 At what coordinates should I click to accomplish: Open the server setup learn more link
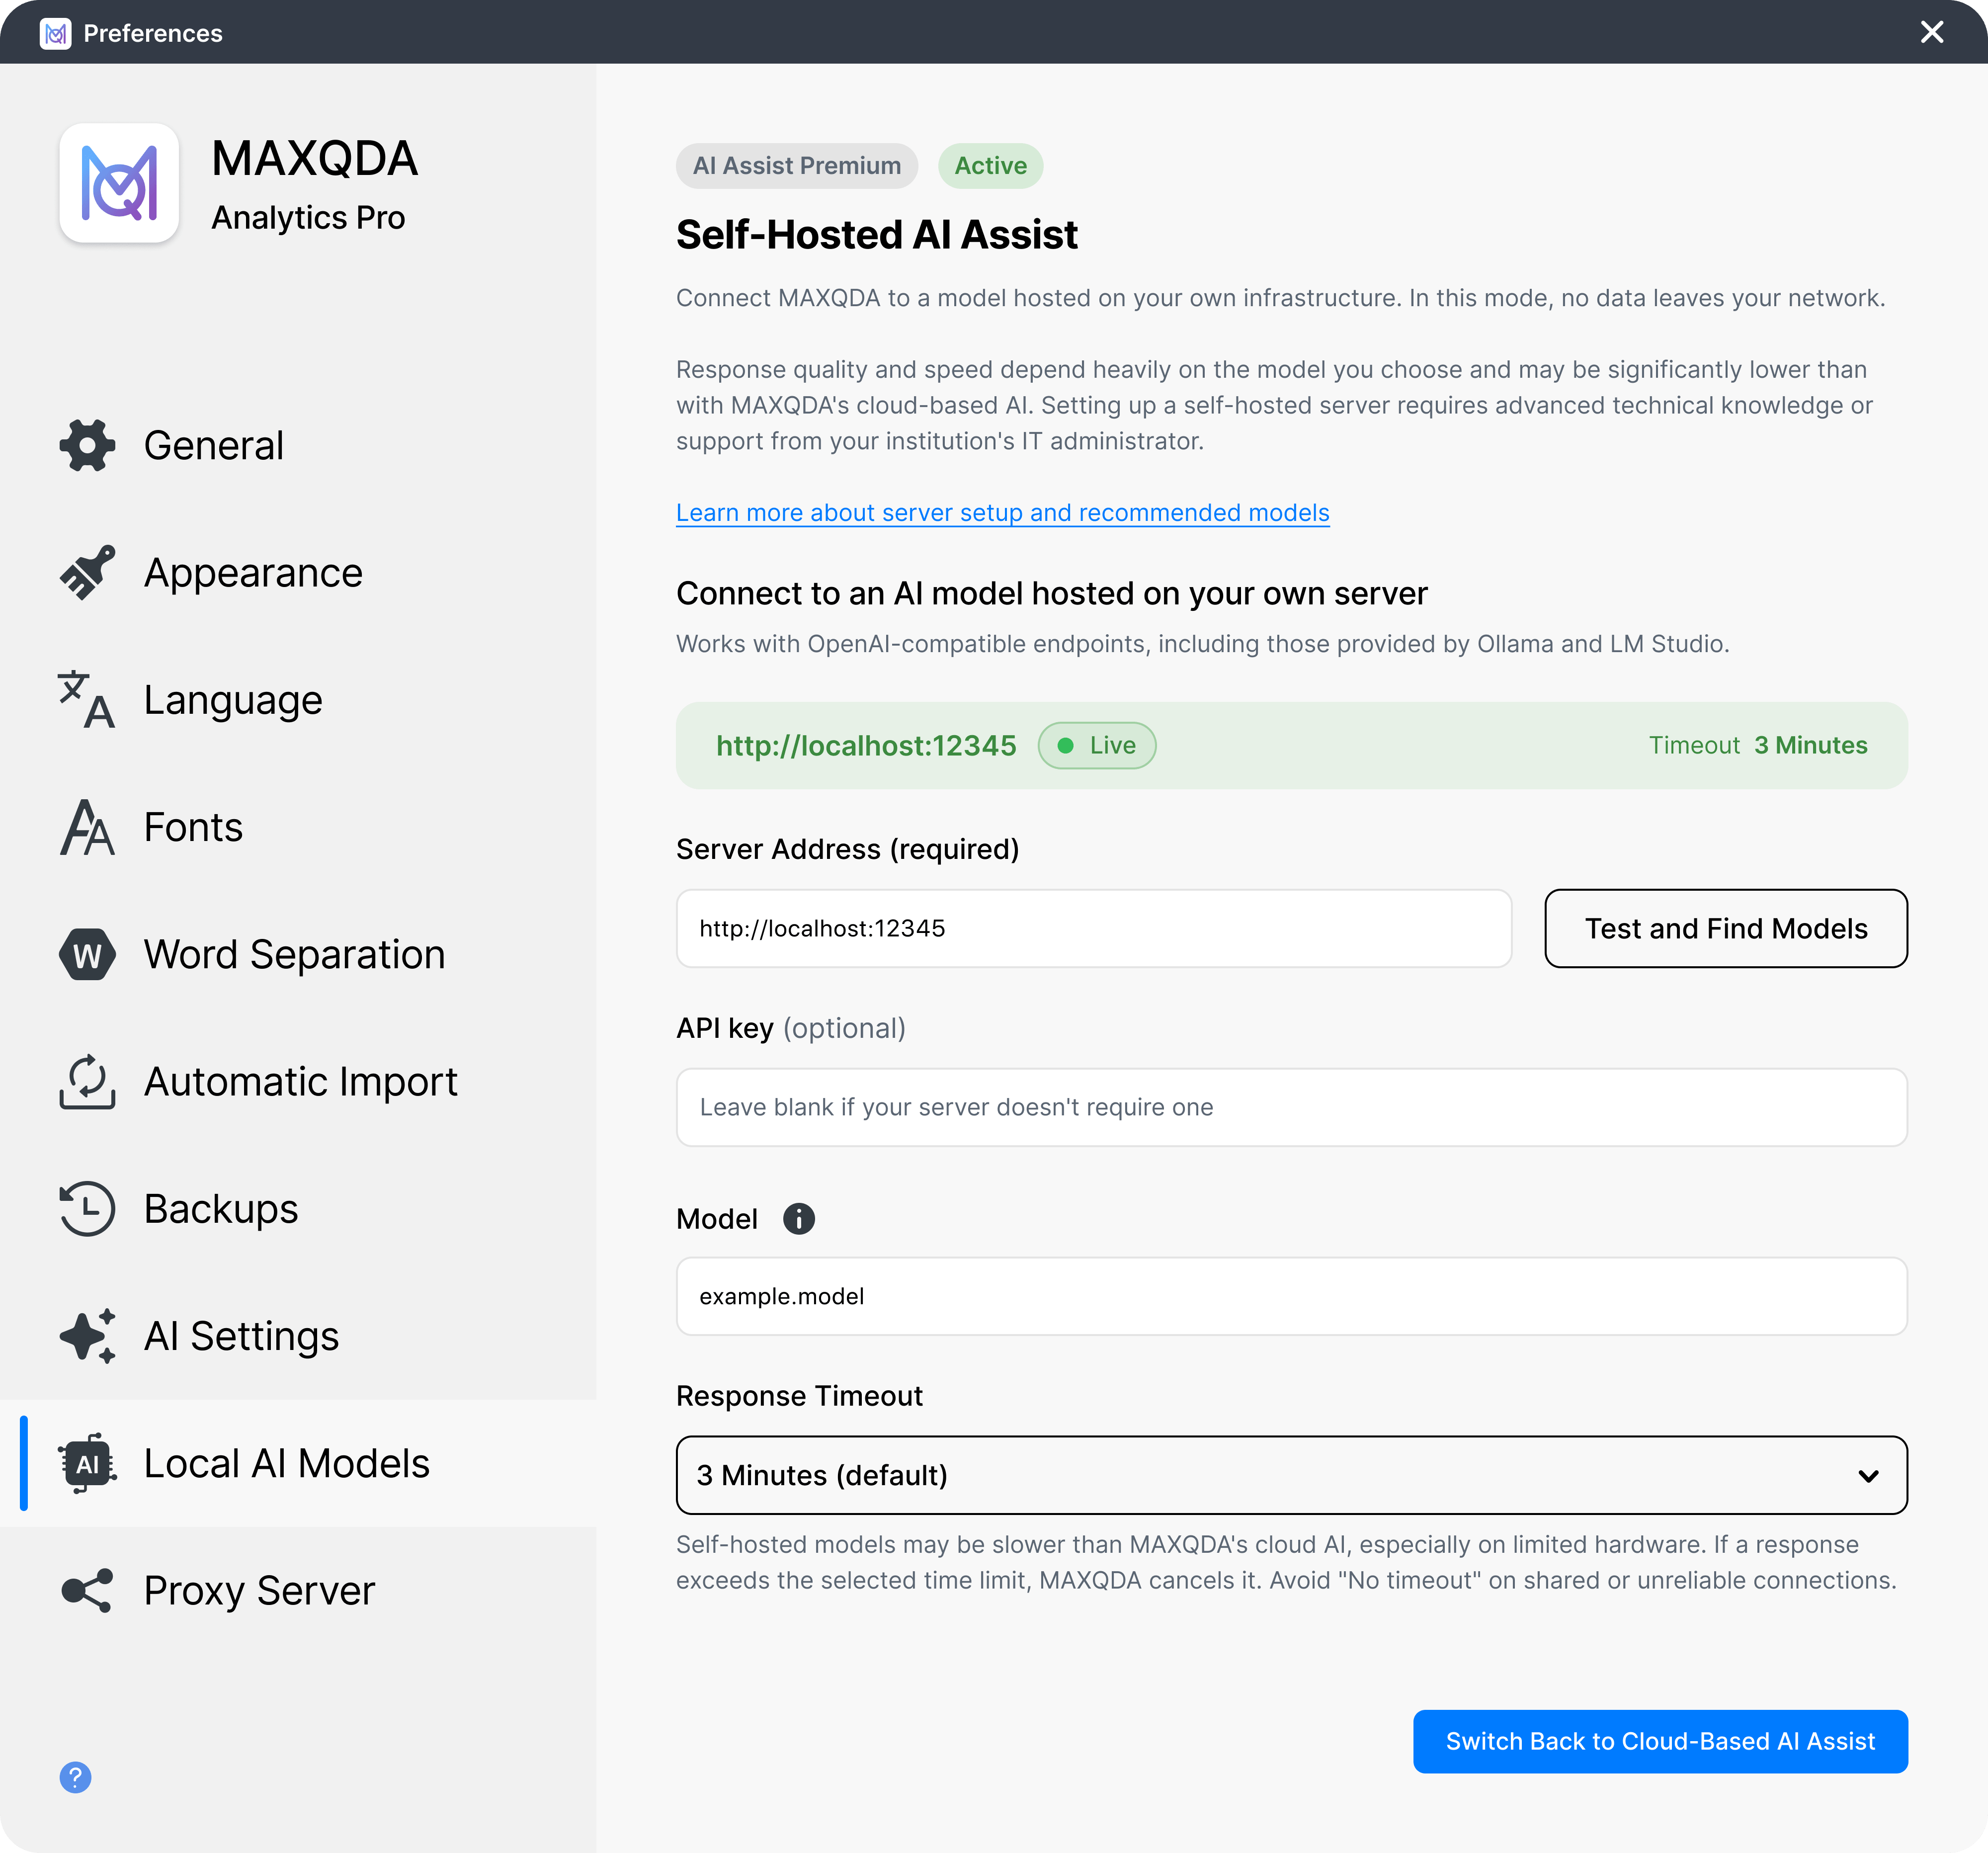(1002, 512)
